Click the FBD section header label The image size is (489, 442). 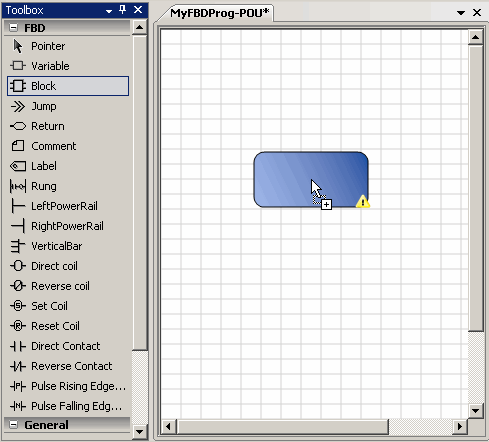pos(35,28)
